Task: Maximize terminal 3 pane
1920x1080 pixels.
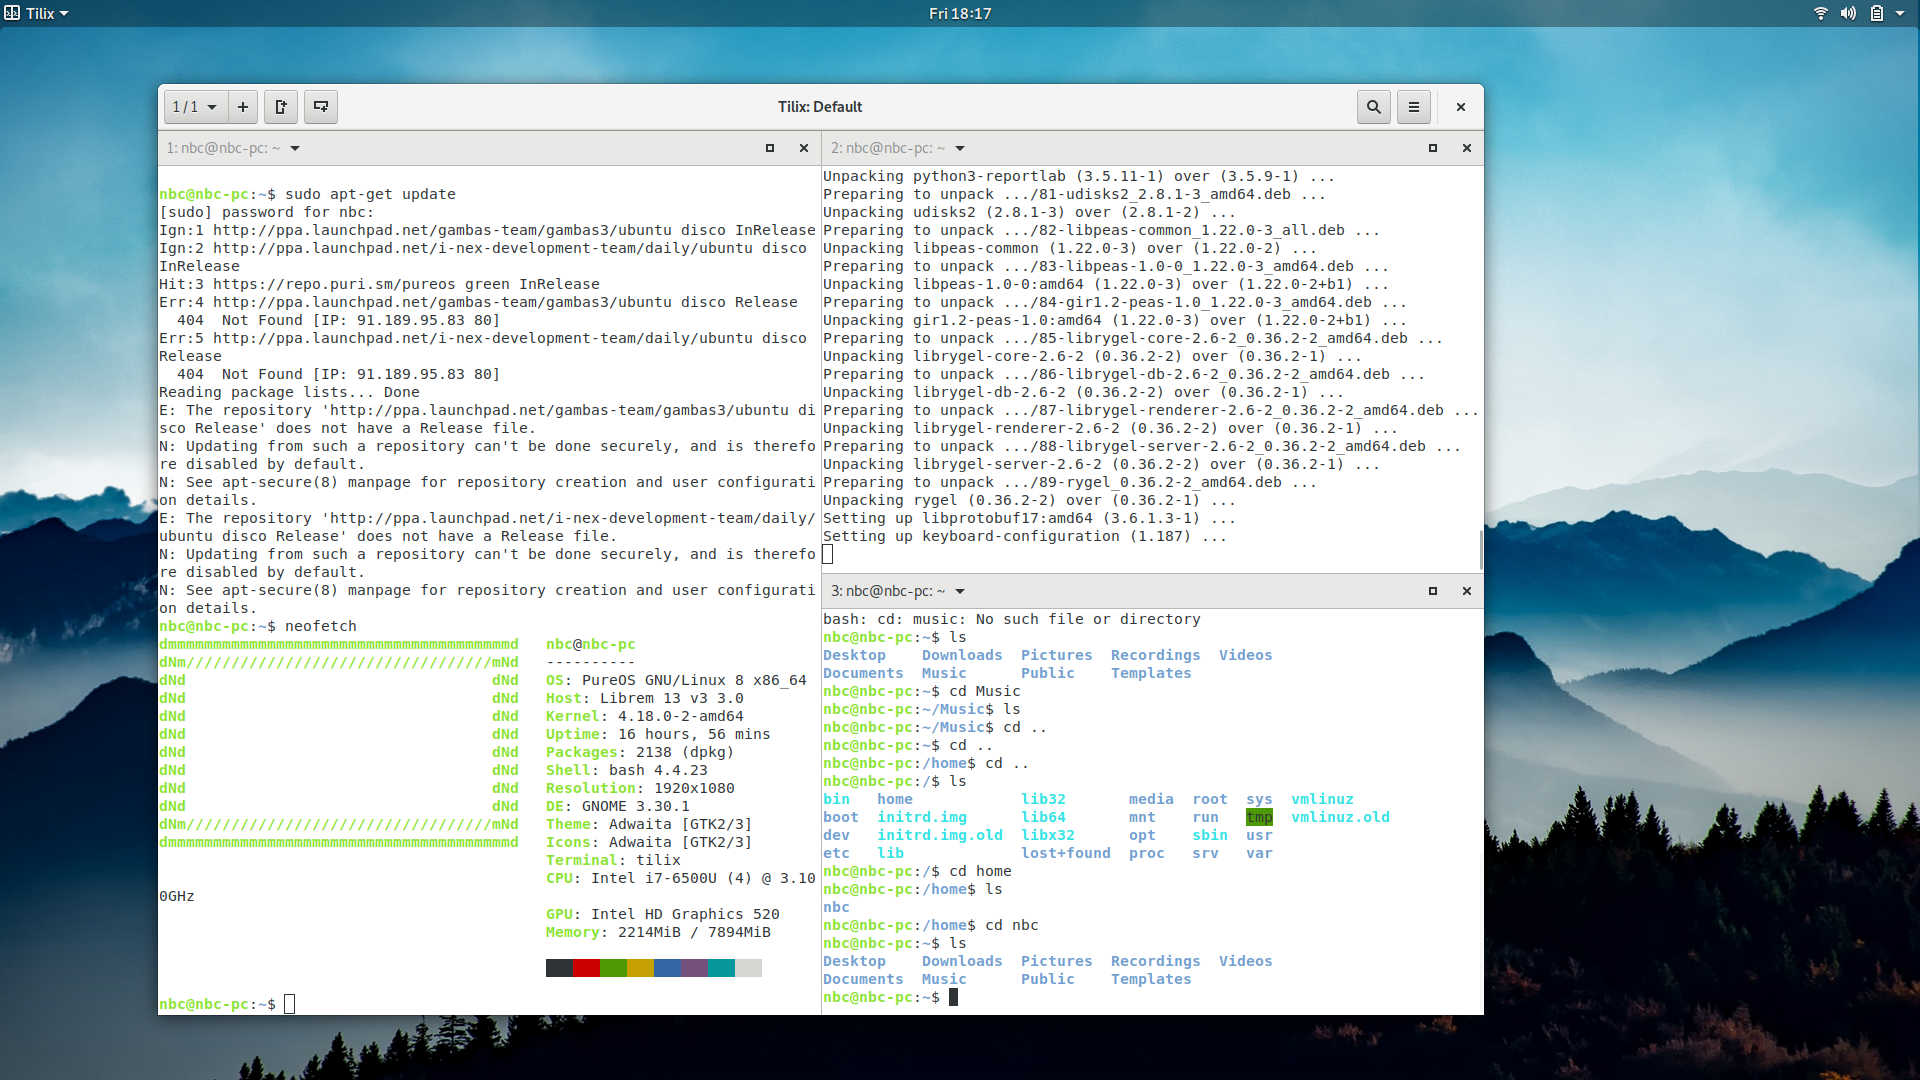Action: click(1433, 591)
